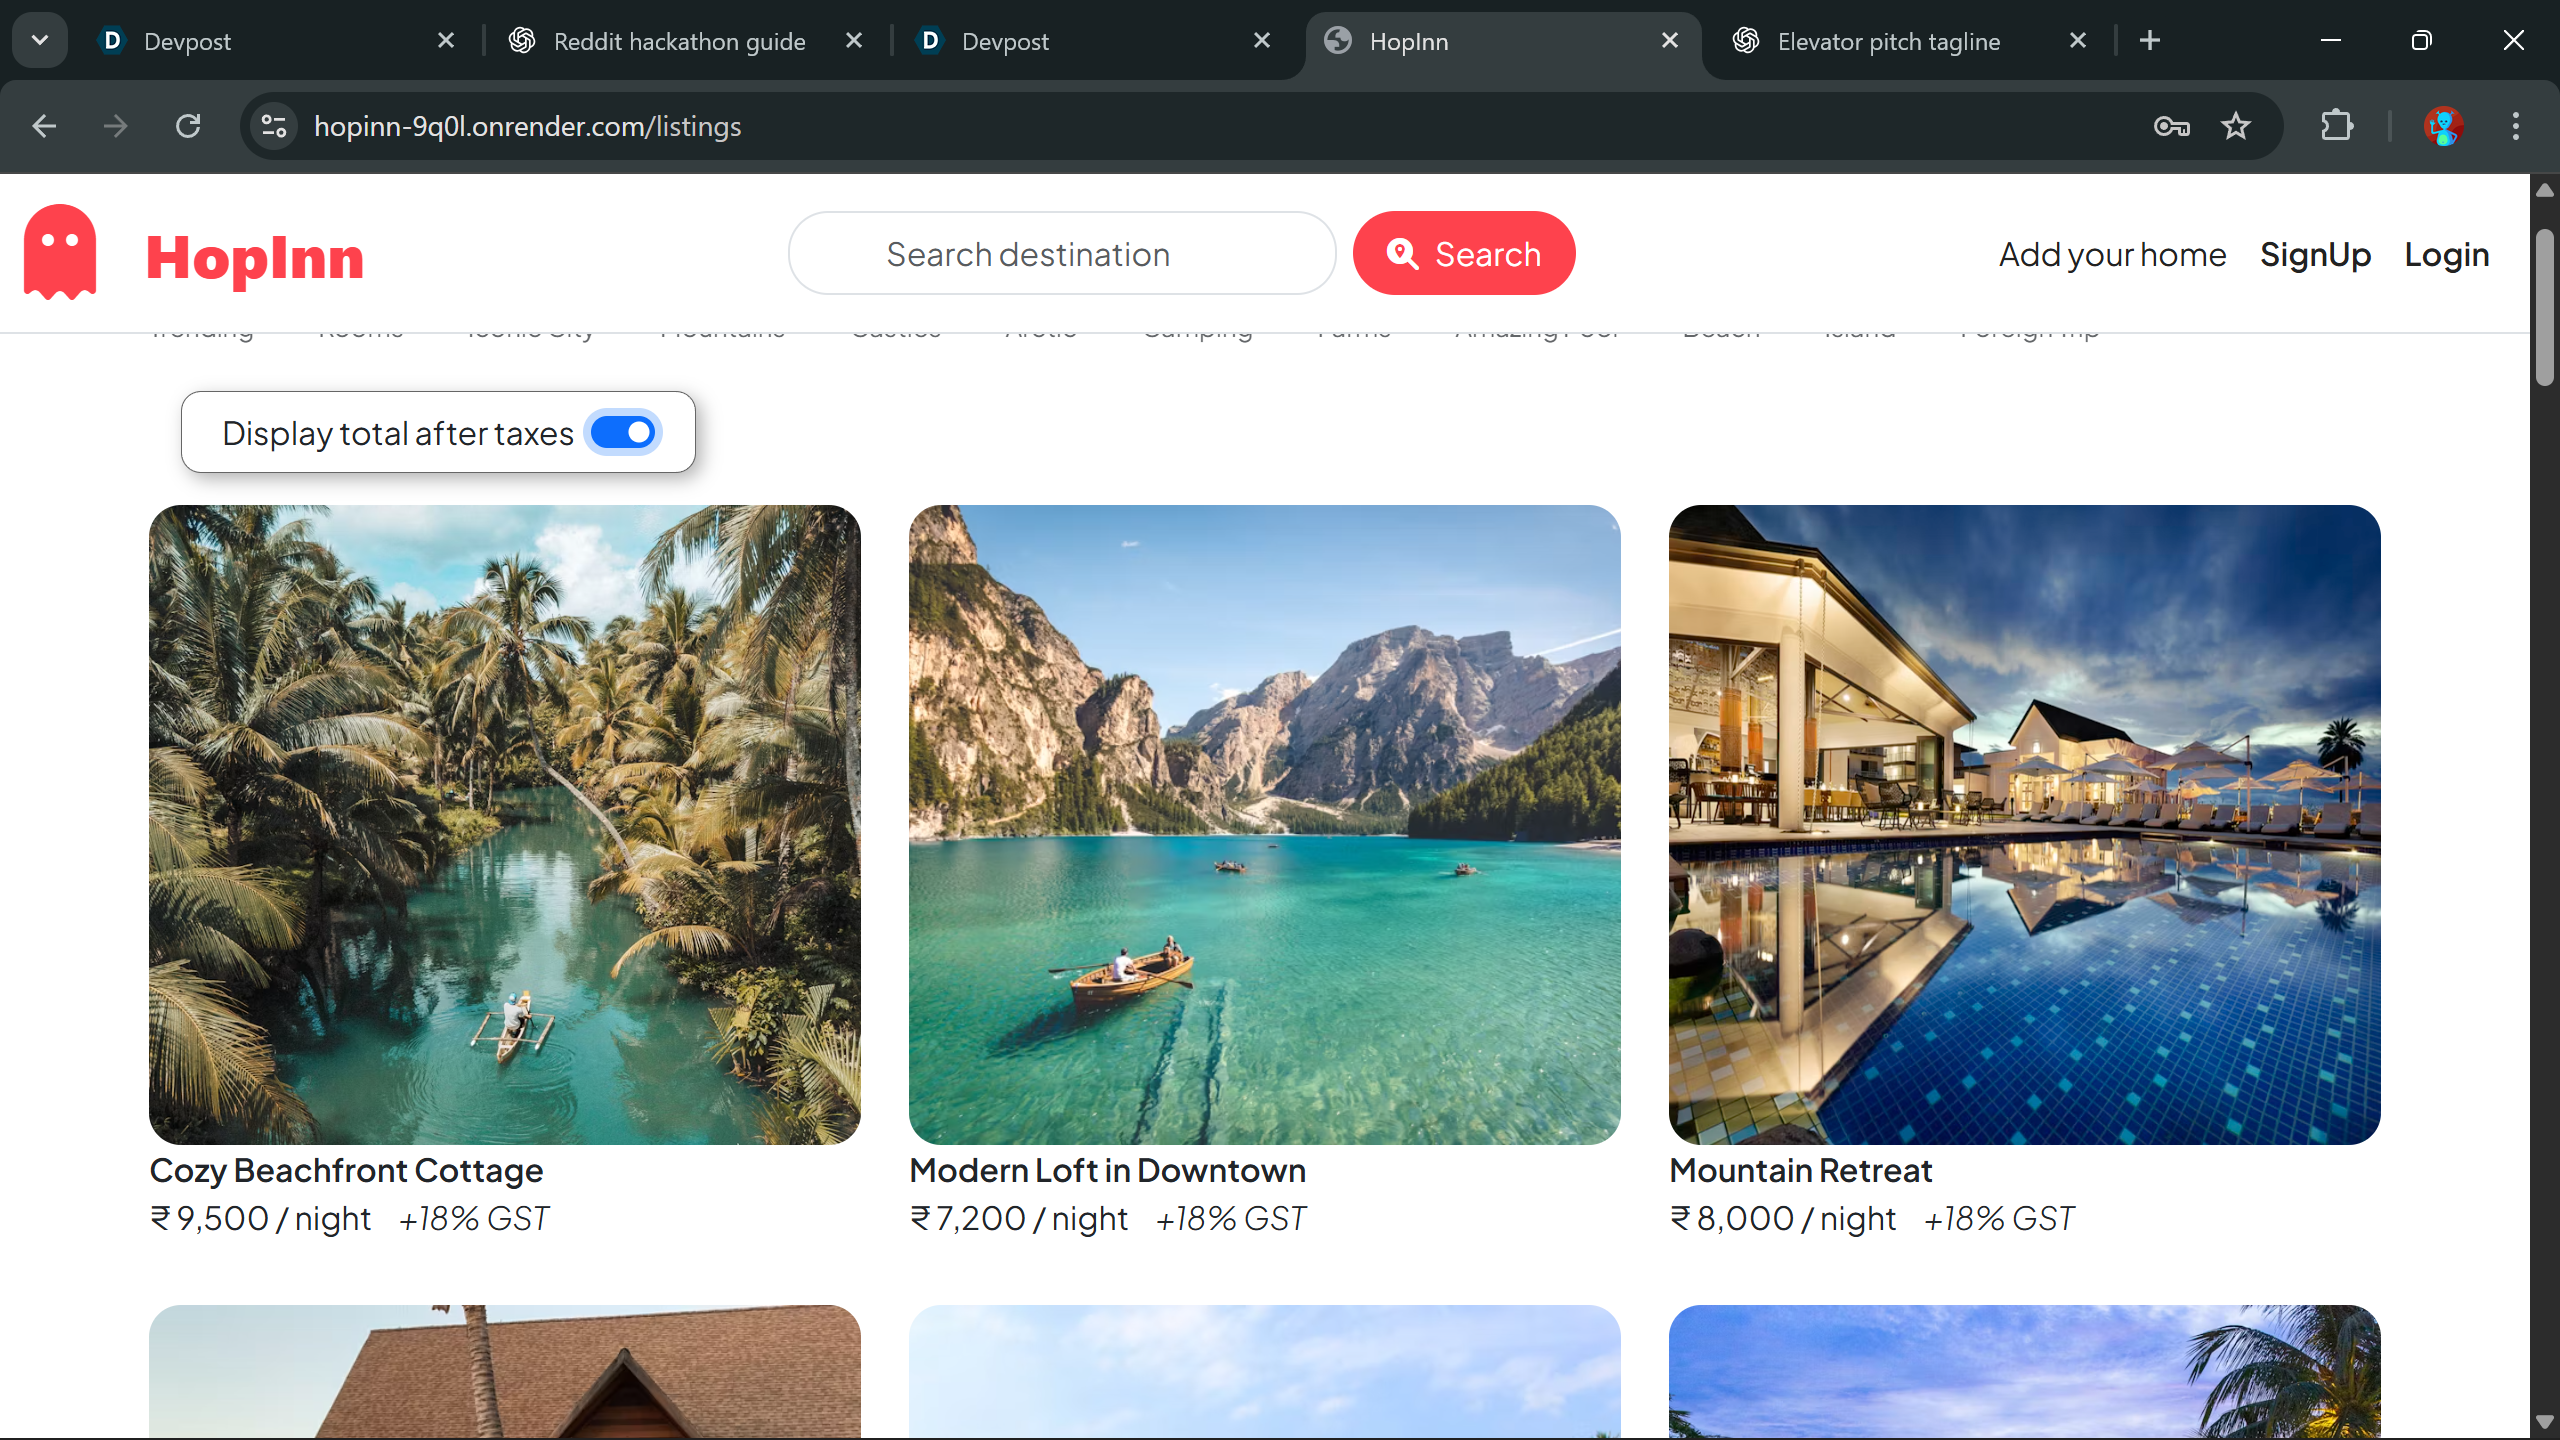Open the password manager key icon
Screen dimensions: 2560x1440
(x=2171, y=126)
